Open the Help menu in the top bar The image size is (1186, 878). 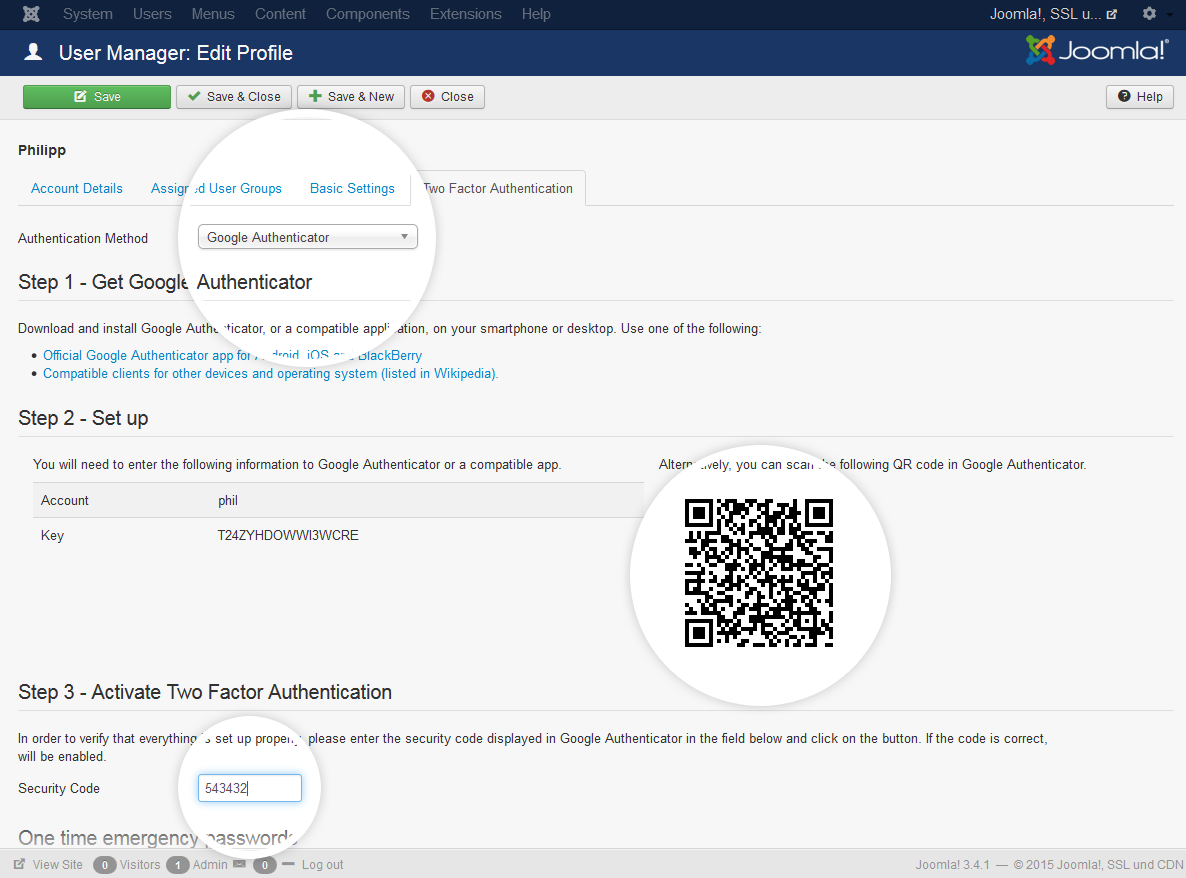(536, 14)
